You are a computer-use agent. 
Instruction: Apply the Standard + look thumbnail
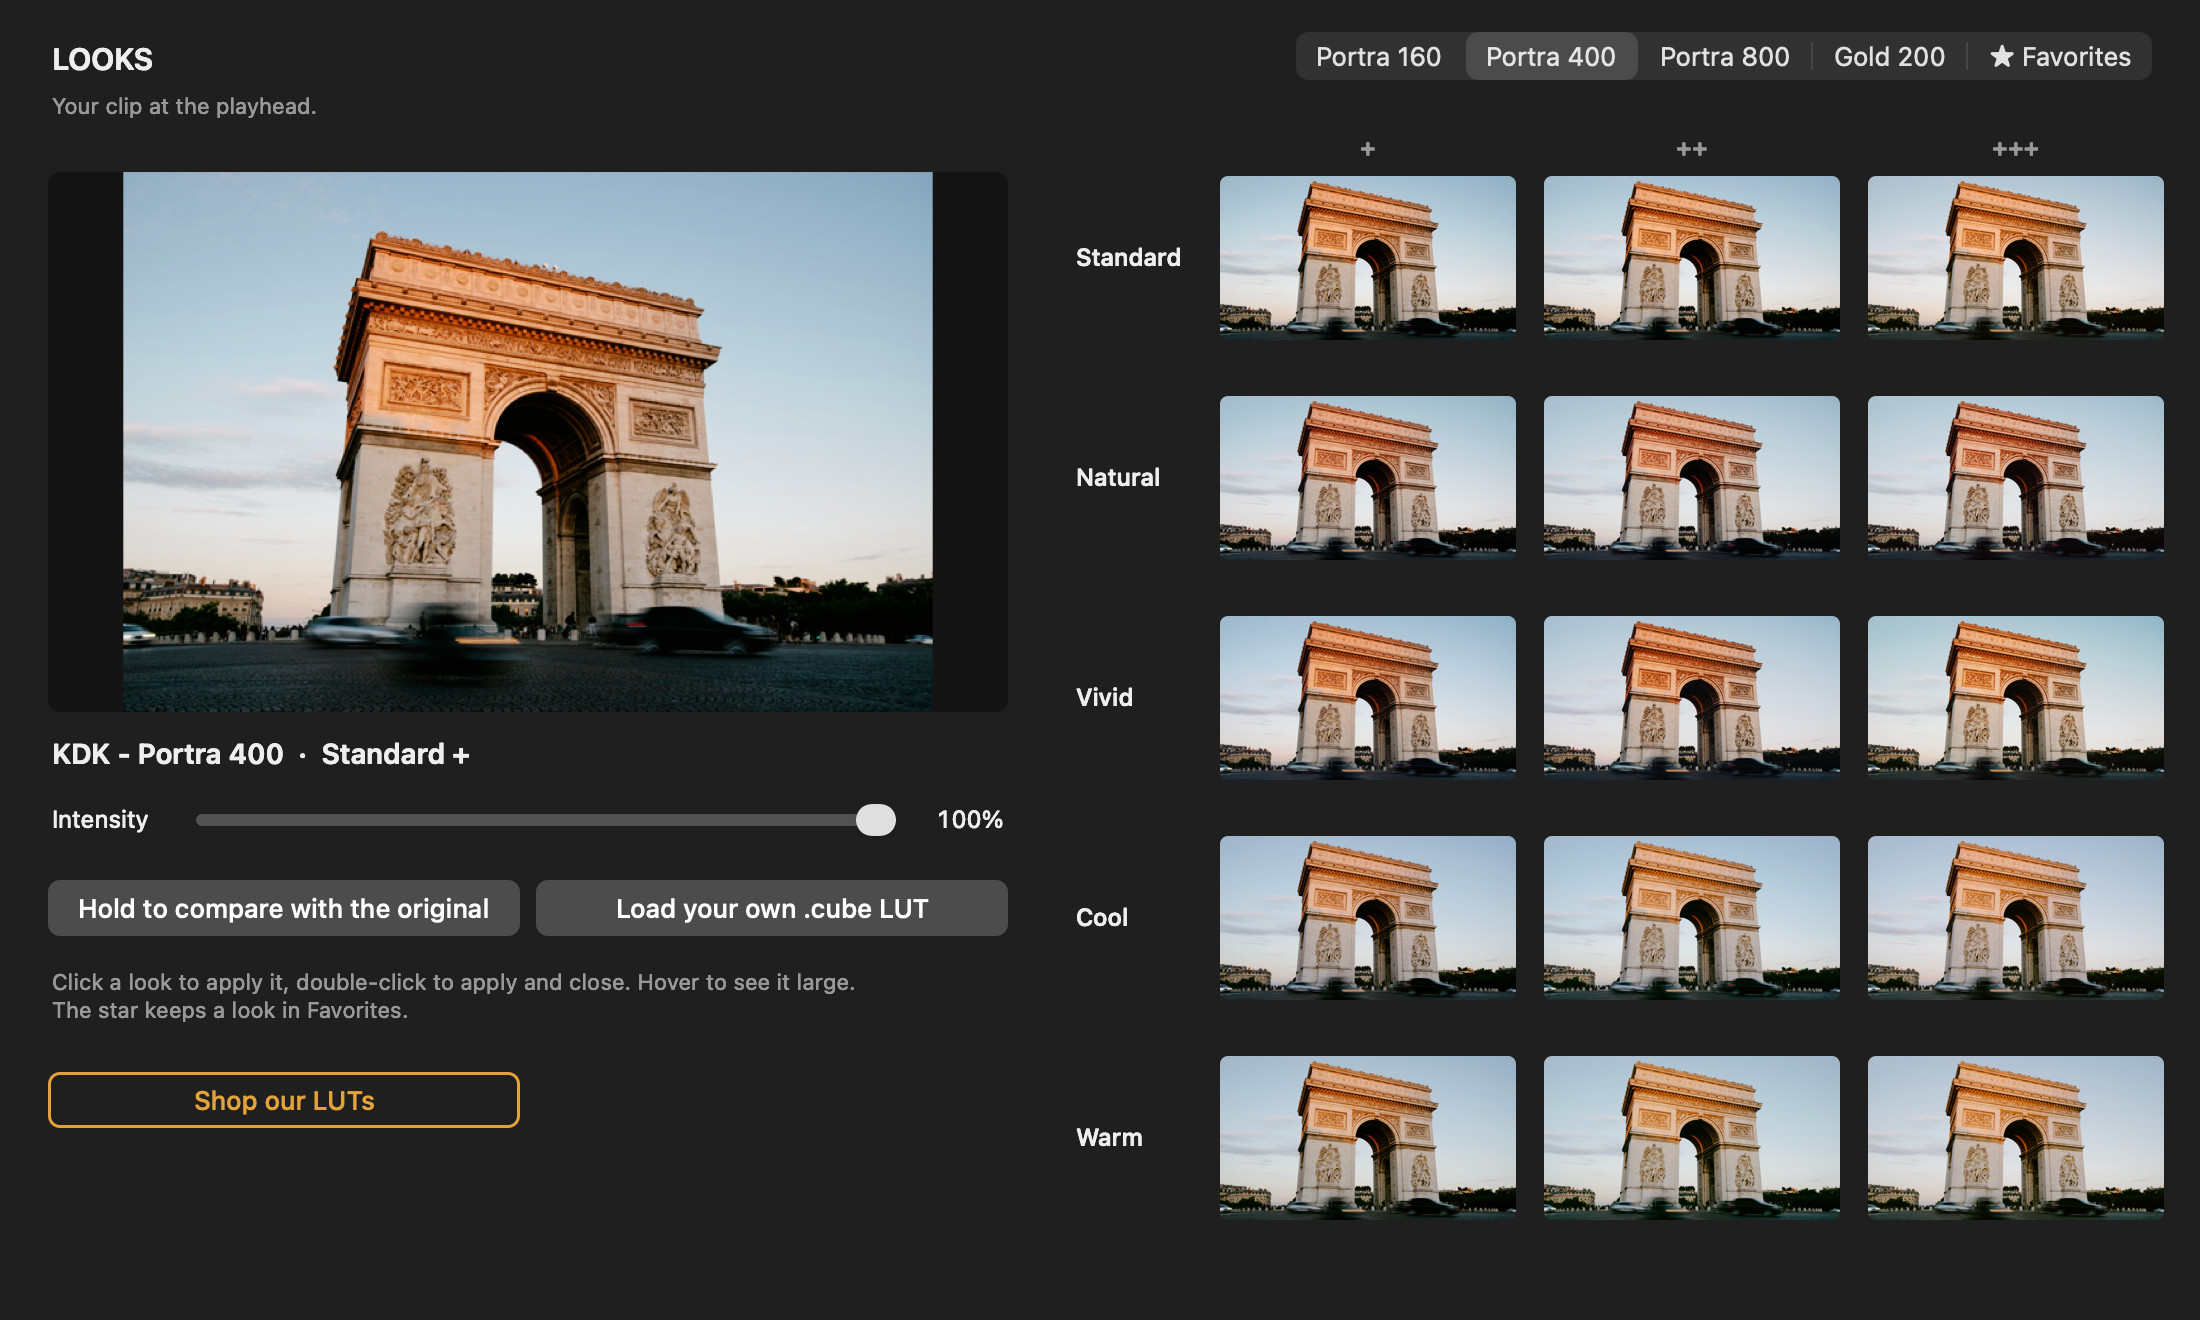click(x=1368, y=257)
